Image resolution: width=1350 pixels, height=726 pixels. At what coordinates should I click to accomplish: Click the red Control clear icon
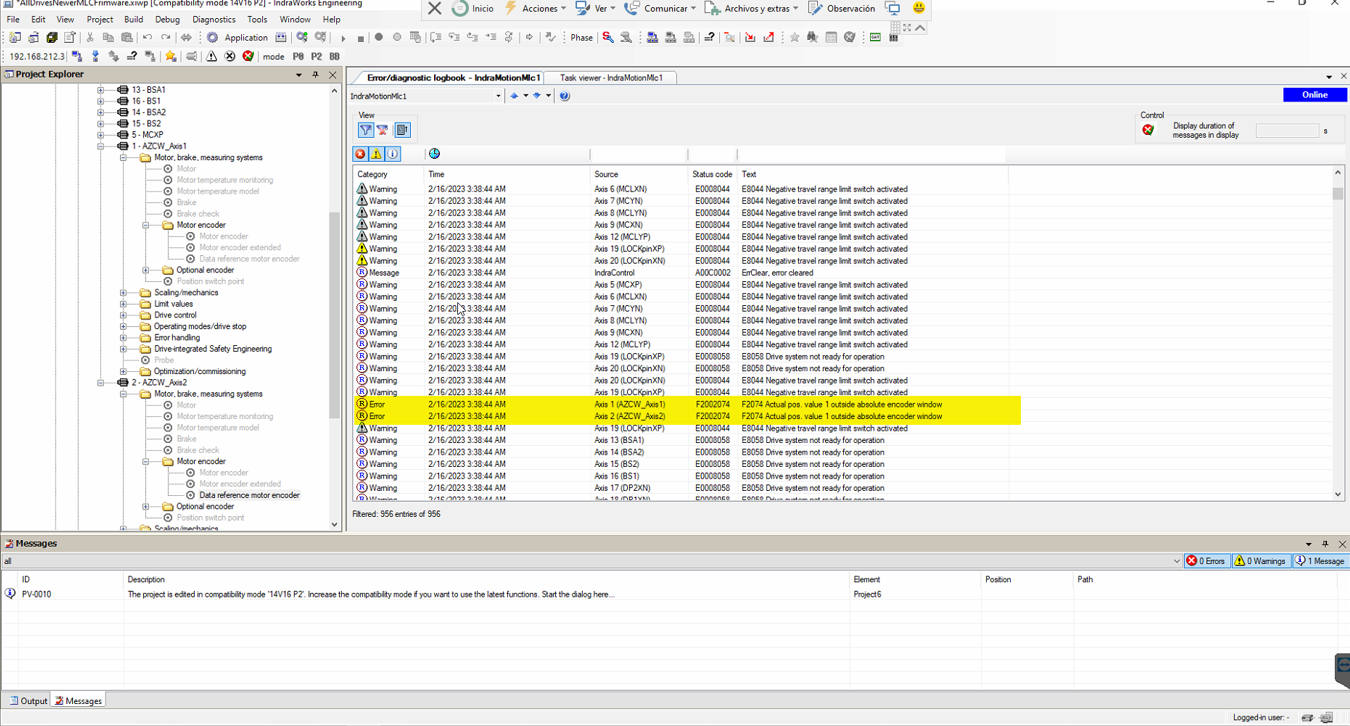coord(1148,130)
